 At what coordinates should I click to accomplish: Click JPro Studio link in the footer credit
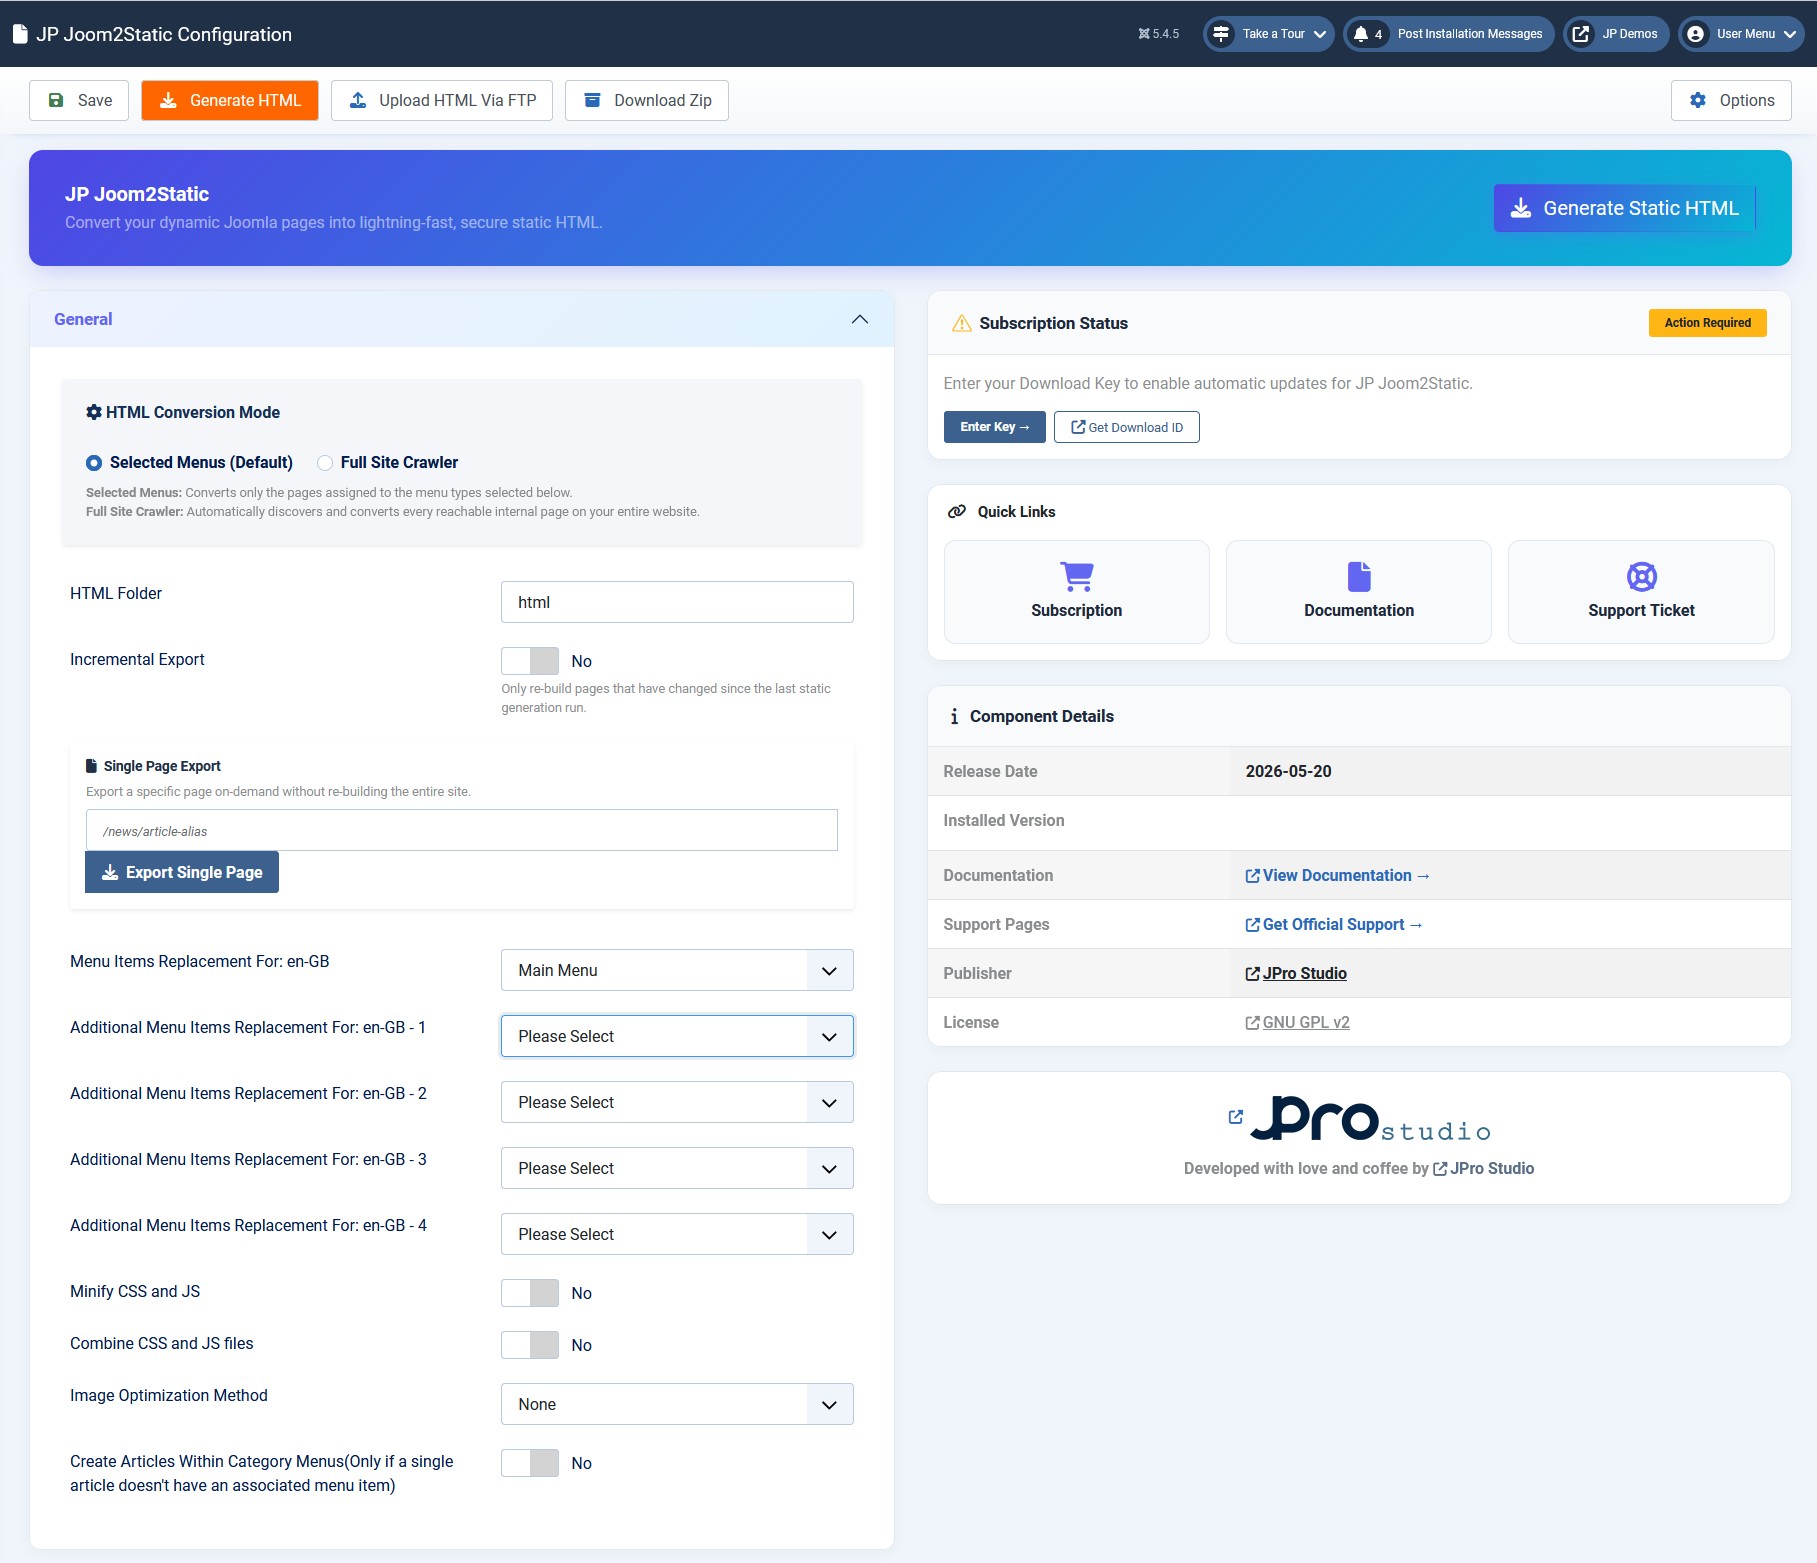pos(1484,1168)
